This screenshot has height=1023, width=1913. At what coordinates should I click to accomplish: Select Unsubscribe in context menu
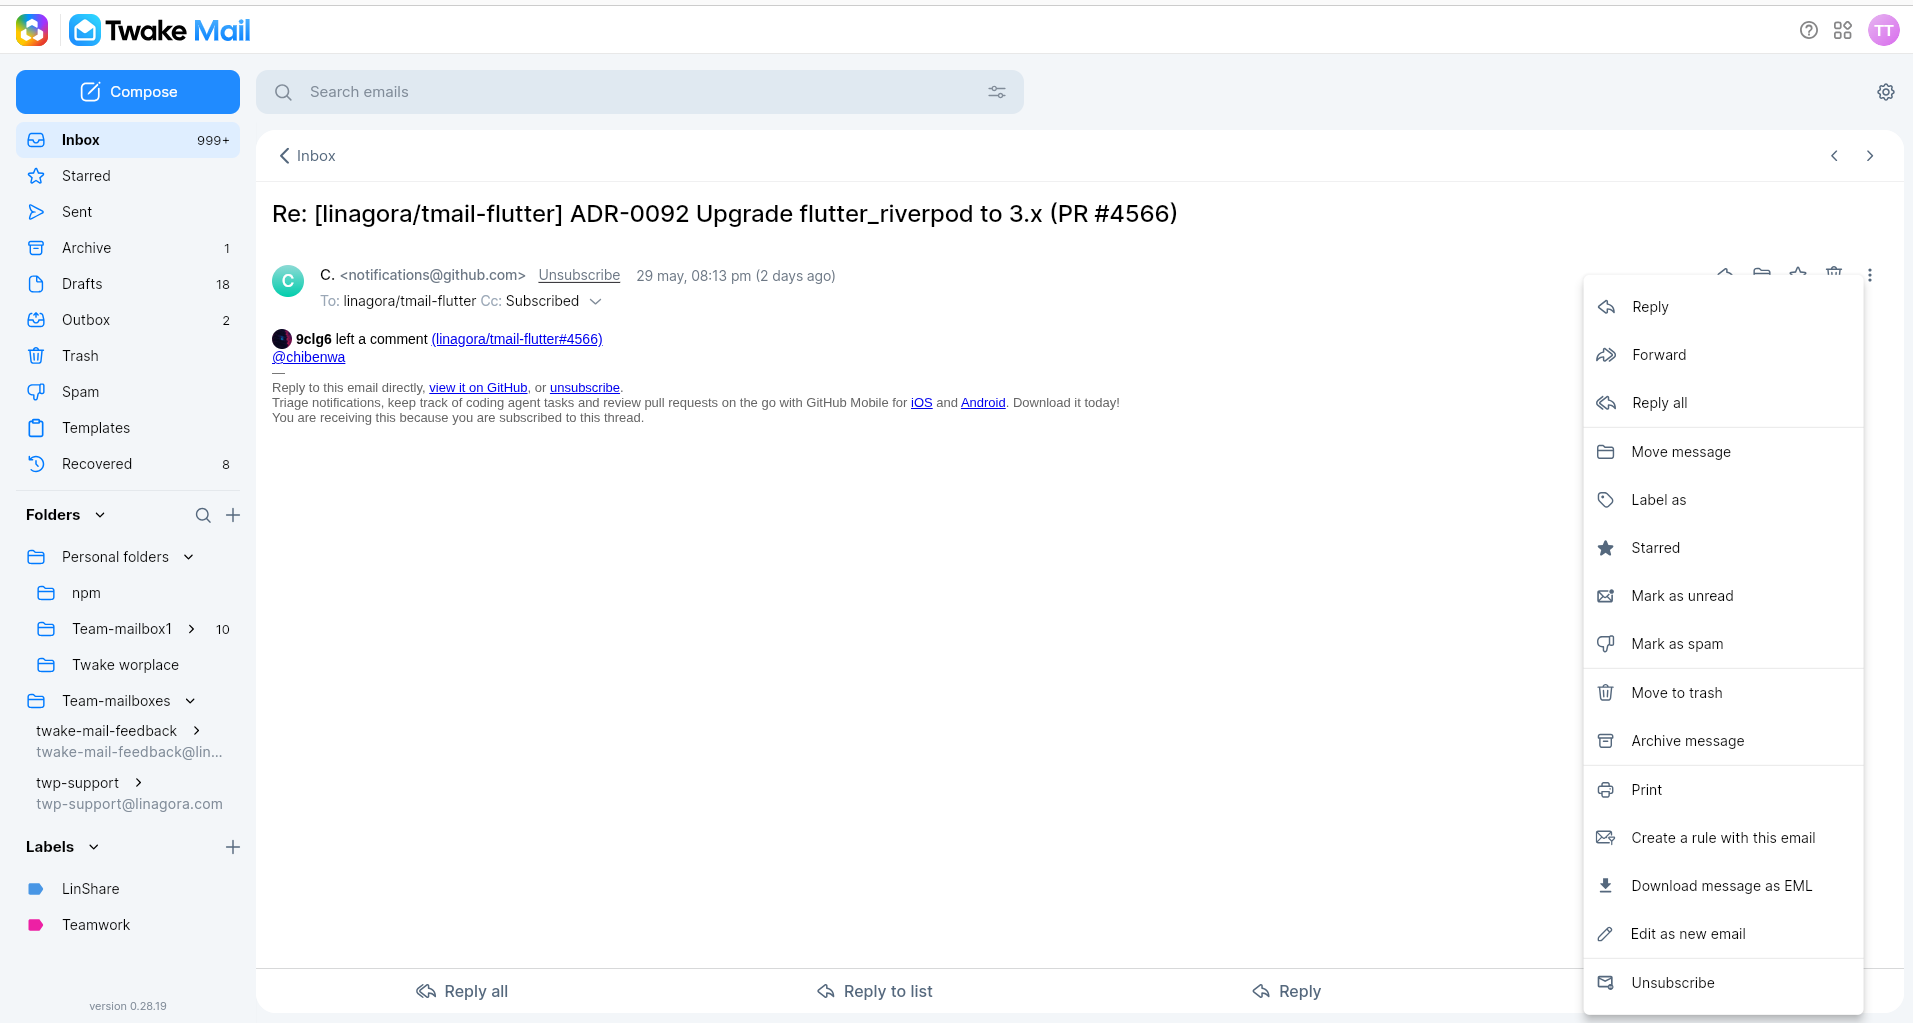point(1724,983)
